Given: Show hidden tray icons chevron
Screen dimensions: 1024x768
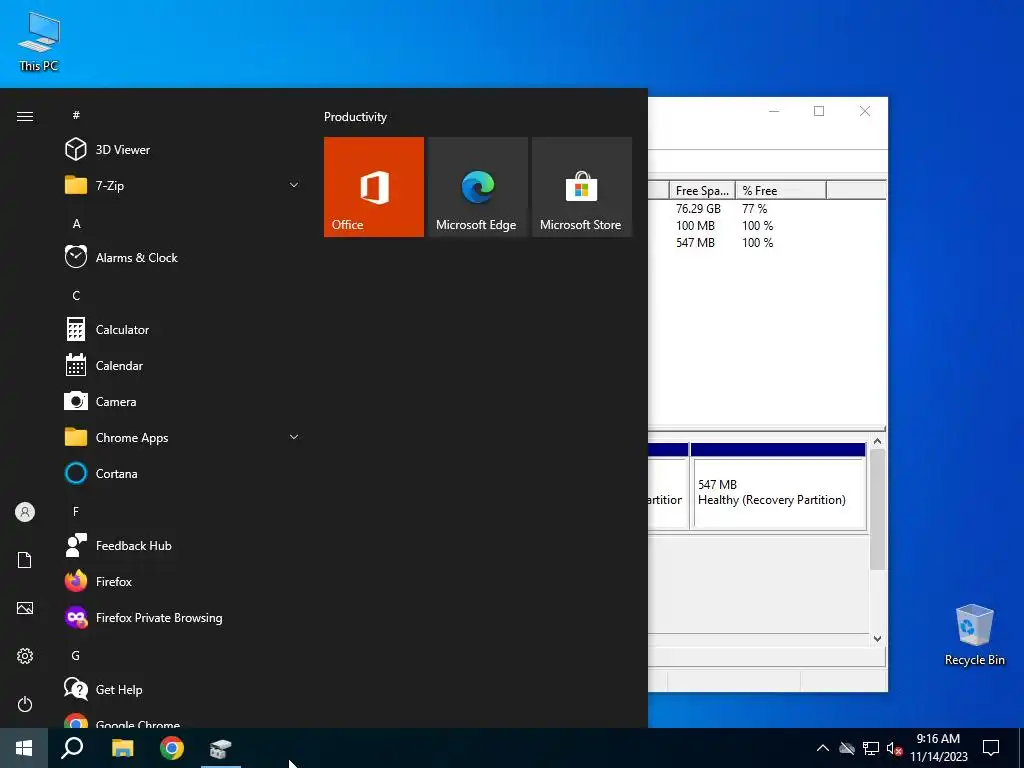Looking at the screenshot, I should [x=823, y=748].
